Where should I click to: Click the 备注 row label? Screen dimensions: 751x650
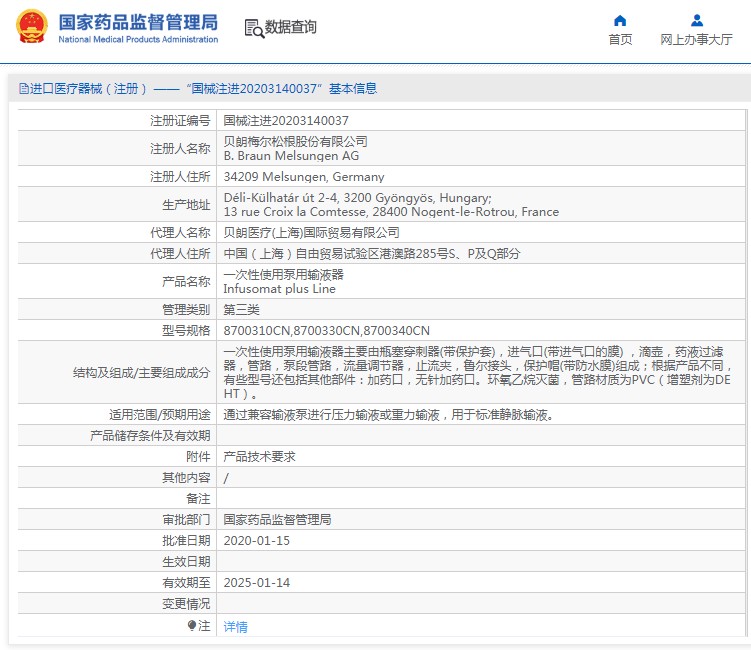tap(198, 499)
